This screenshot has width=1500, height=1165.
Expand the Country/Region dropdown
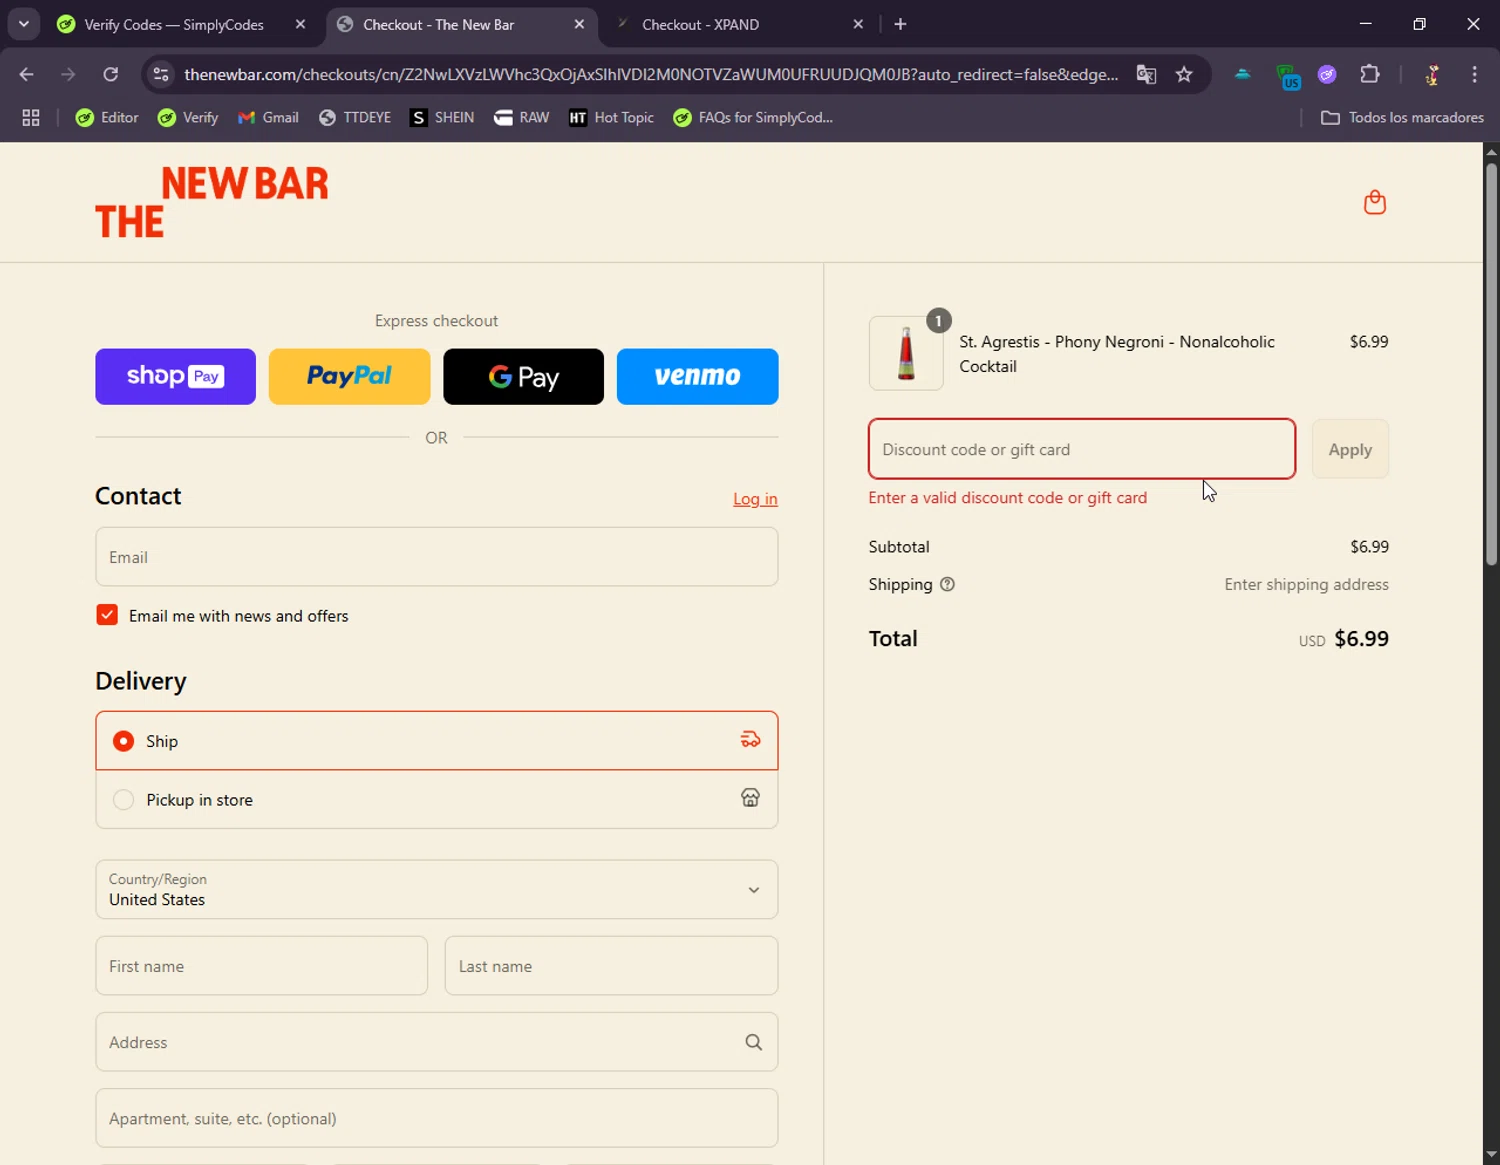pos(436,890)
